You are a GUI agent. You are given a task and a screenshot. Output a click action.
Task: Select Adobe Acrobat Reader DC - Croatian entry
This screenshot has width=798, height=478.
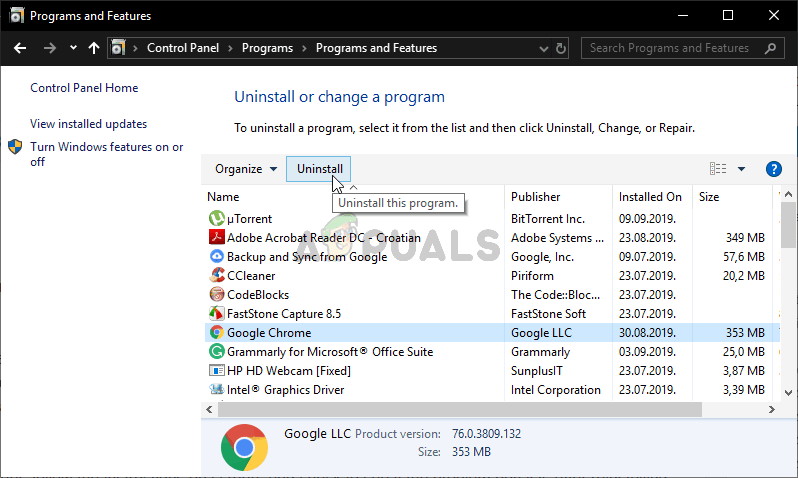[x=324, y=238]
